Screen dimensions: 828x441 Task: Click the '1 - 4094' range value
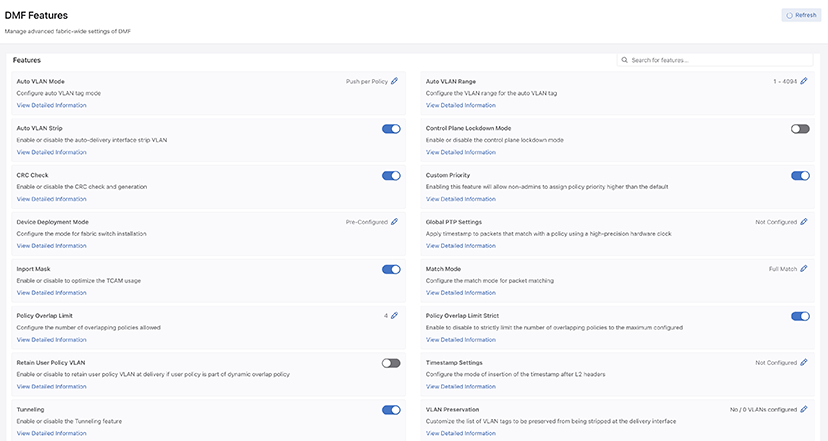pos(785,82)
